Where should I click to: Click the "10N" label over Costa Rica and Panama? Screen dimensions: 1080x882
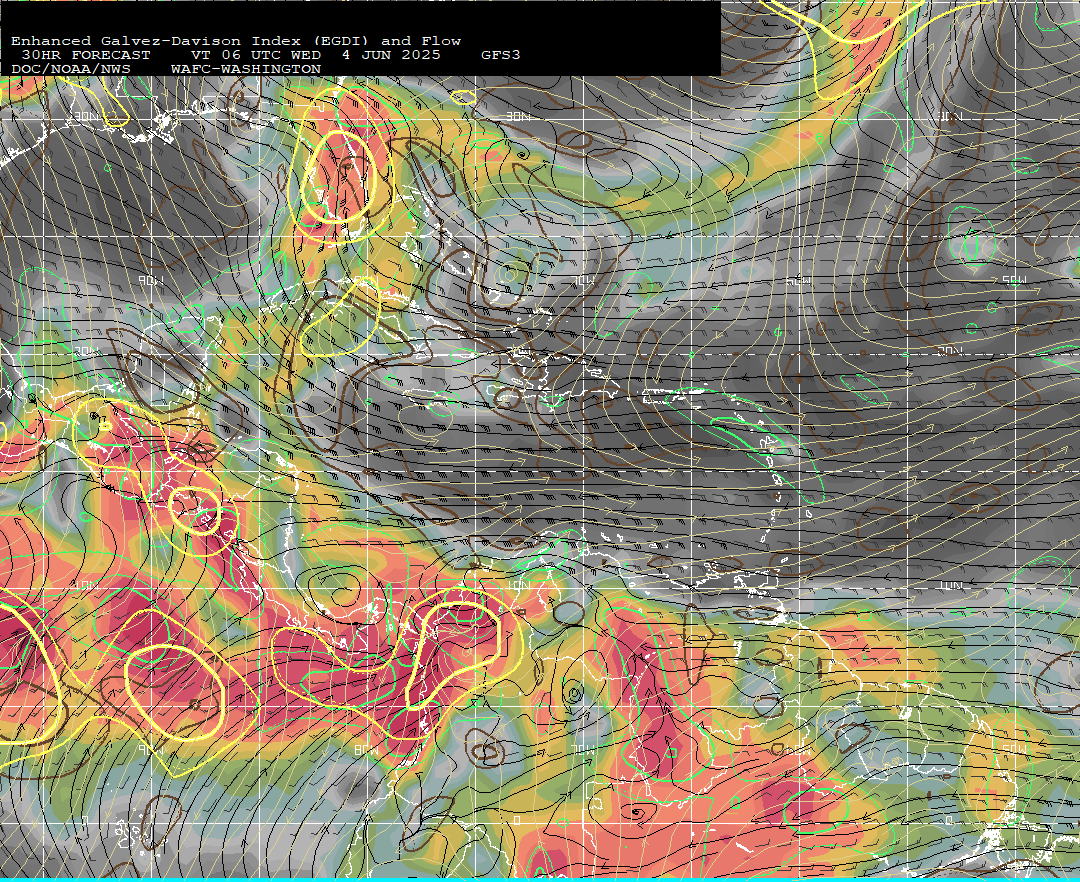[86, 585]
